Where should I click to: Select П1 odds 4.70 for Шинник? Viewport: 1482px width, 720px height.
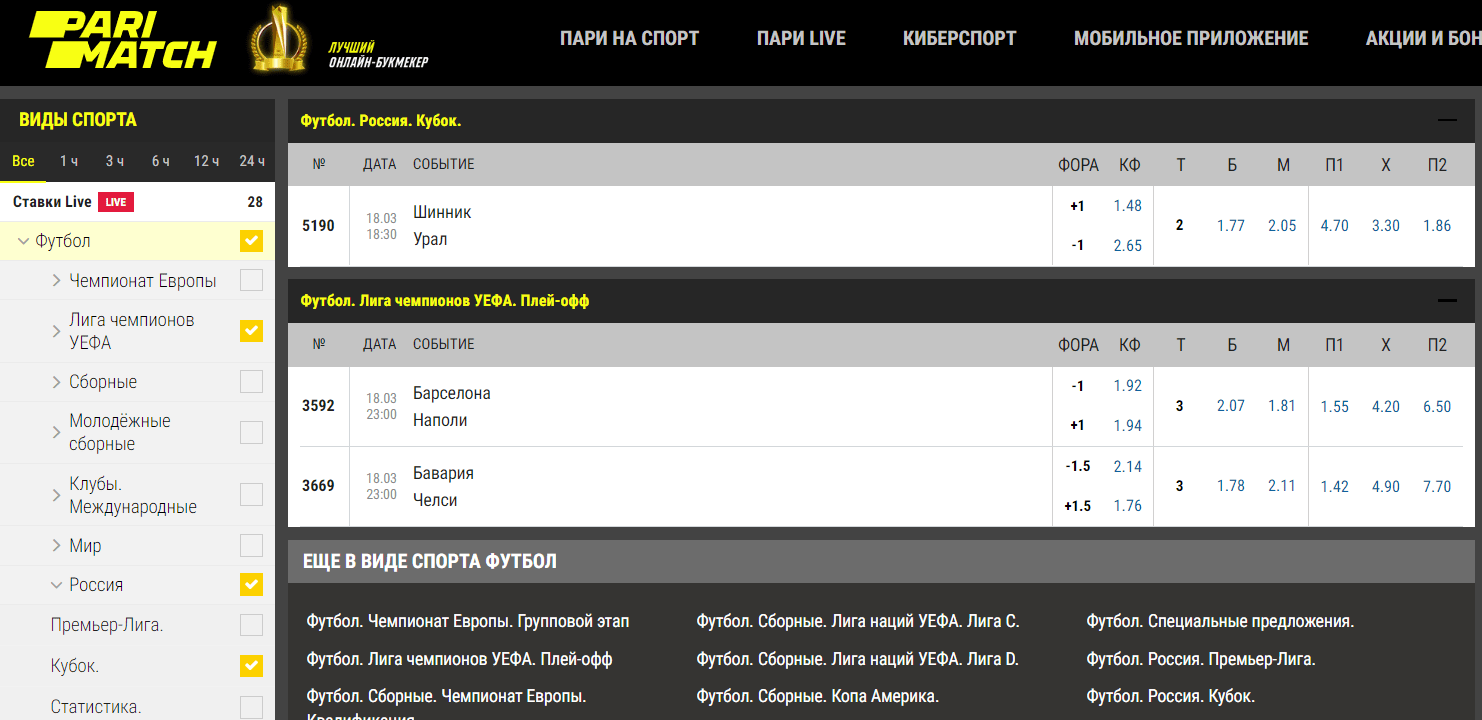1334,226
